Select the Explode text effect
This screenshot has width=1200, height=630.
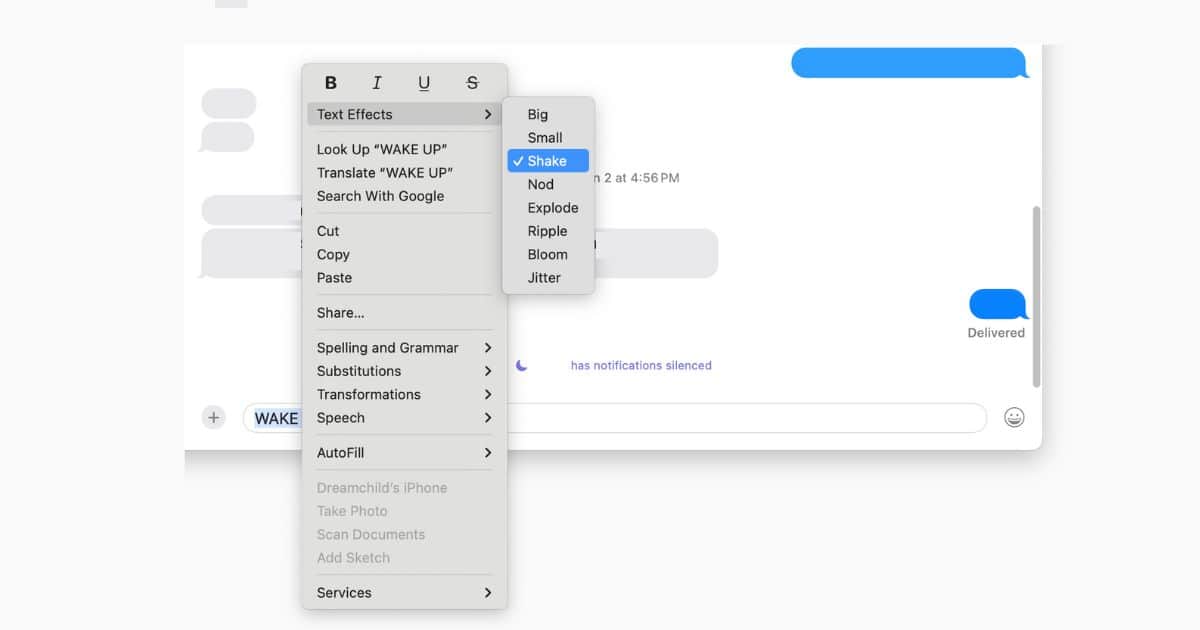[552, 208]
